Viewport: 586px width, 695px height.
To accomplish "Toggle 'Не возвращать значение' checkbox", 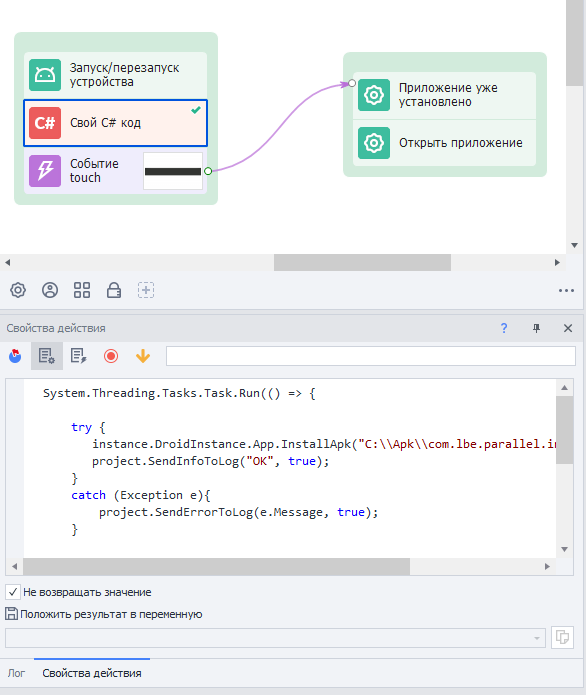I will tap(13, 592).
